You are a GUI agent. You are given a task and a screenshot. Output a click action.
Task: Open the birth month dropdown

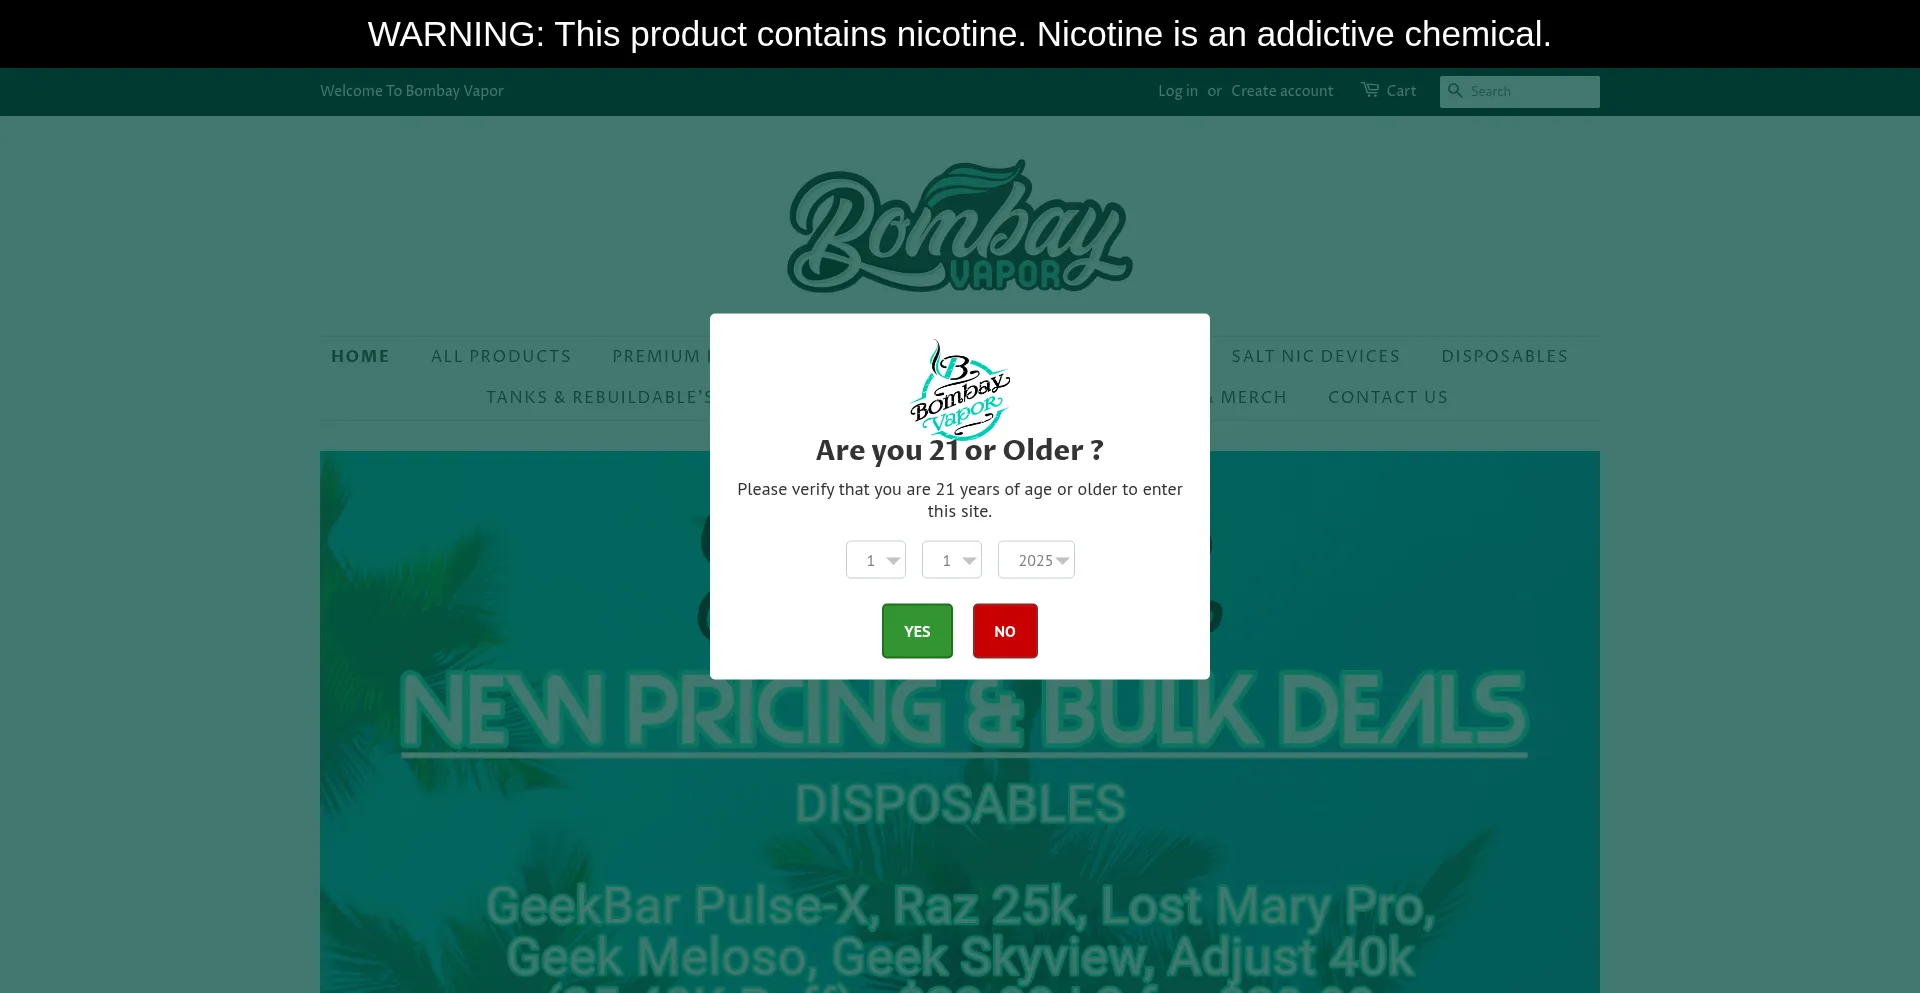876,560
